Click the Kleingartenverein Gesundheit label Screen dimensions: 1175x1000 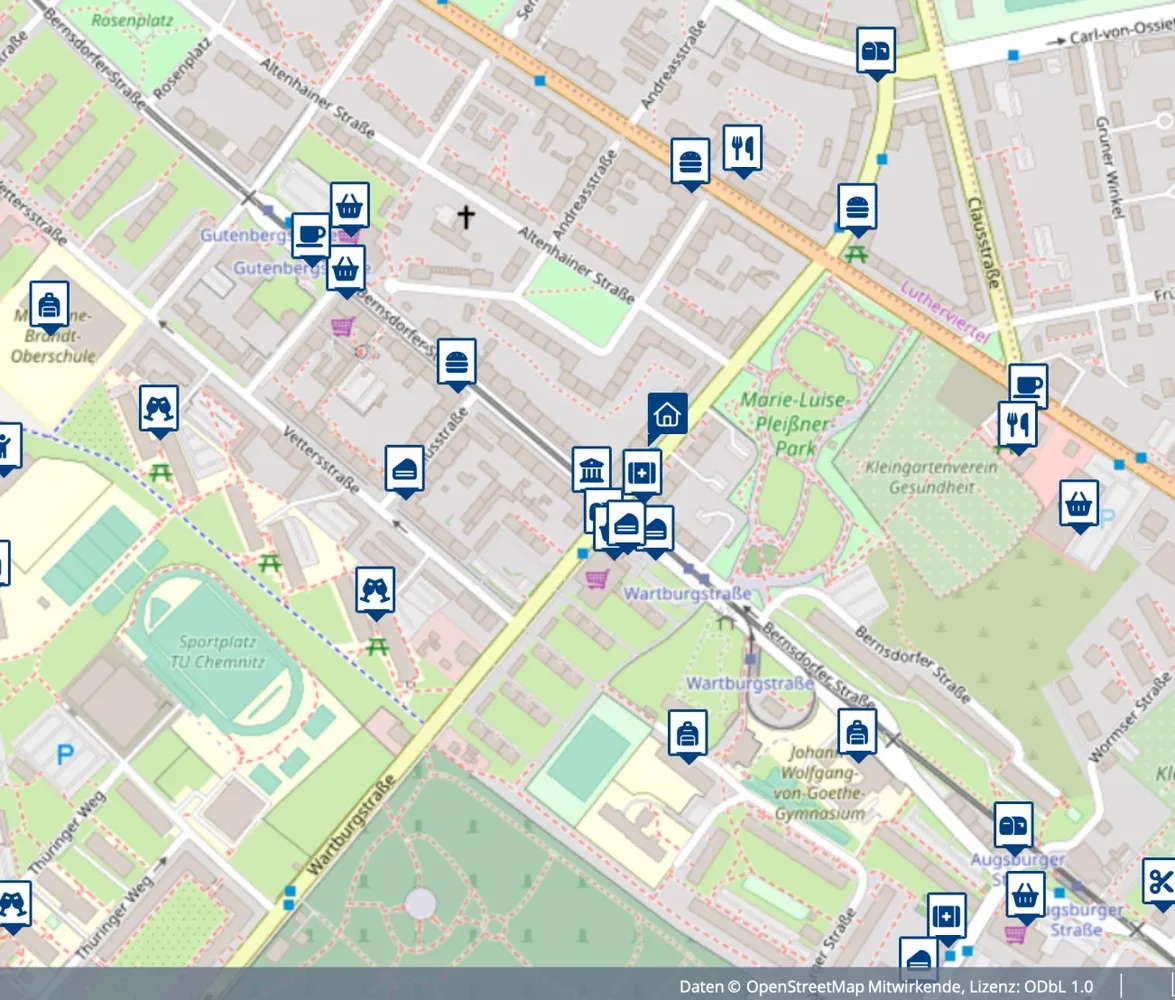coord(931,477)
